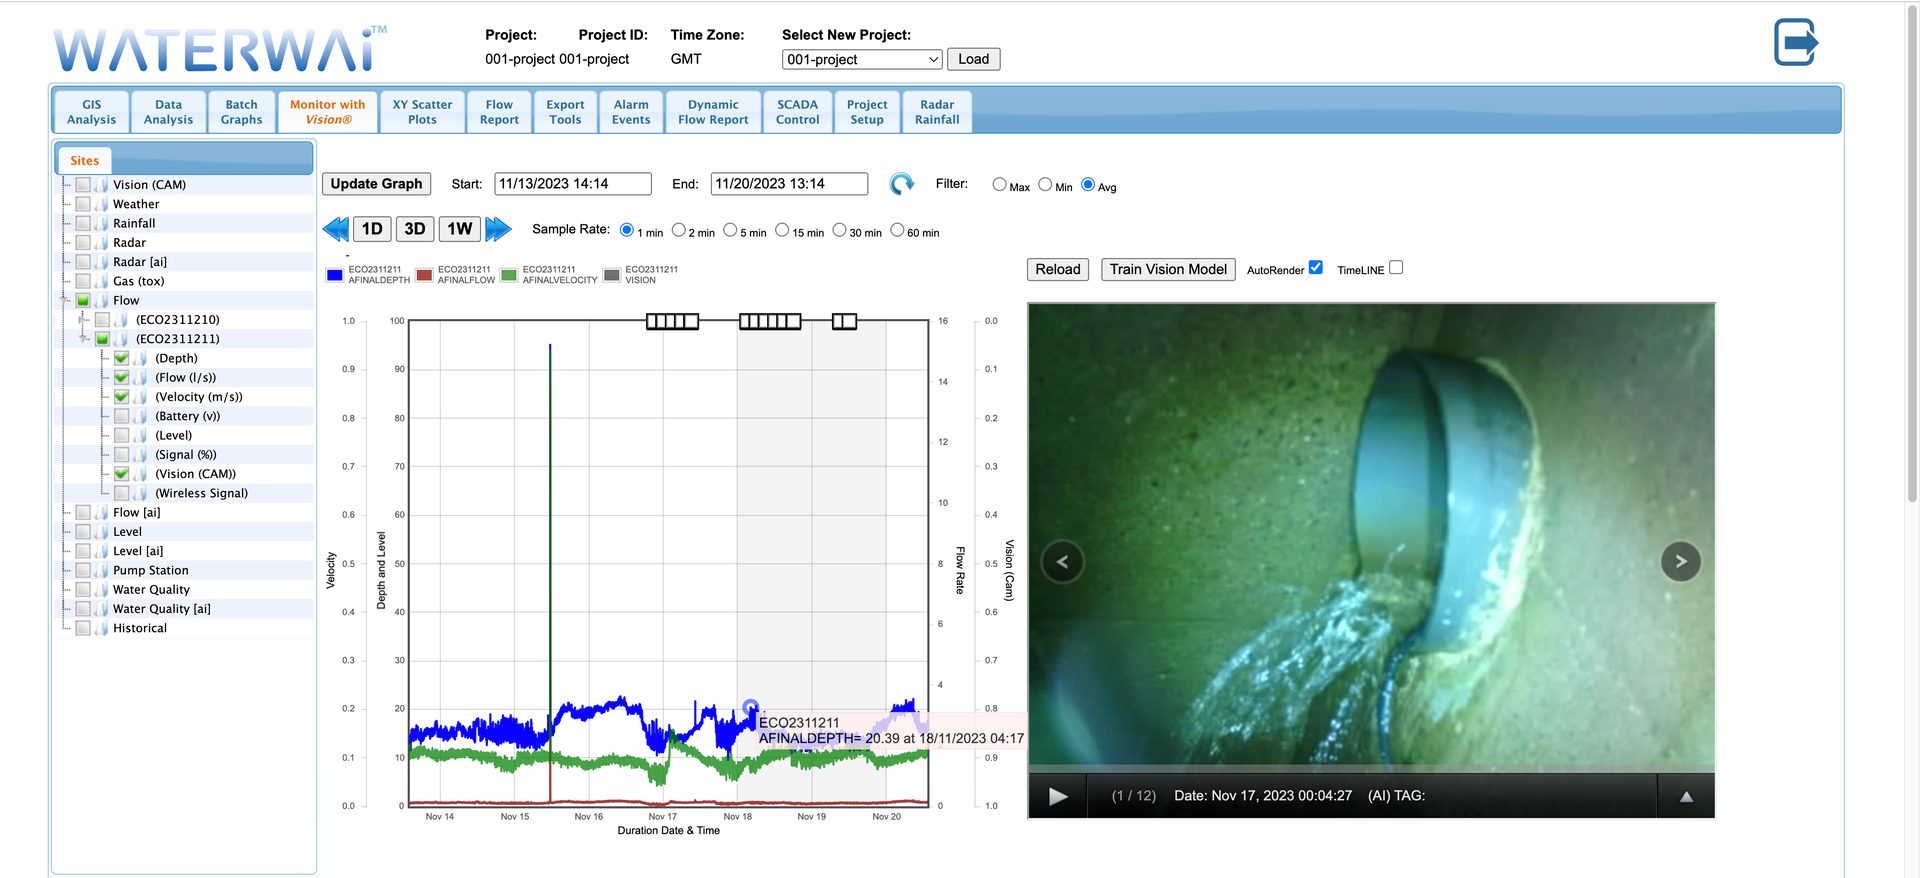Click the End date input field

tap(789, 184)
